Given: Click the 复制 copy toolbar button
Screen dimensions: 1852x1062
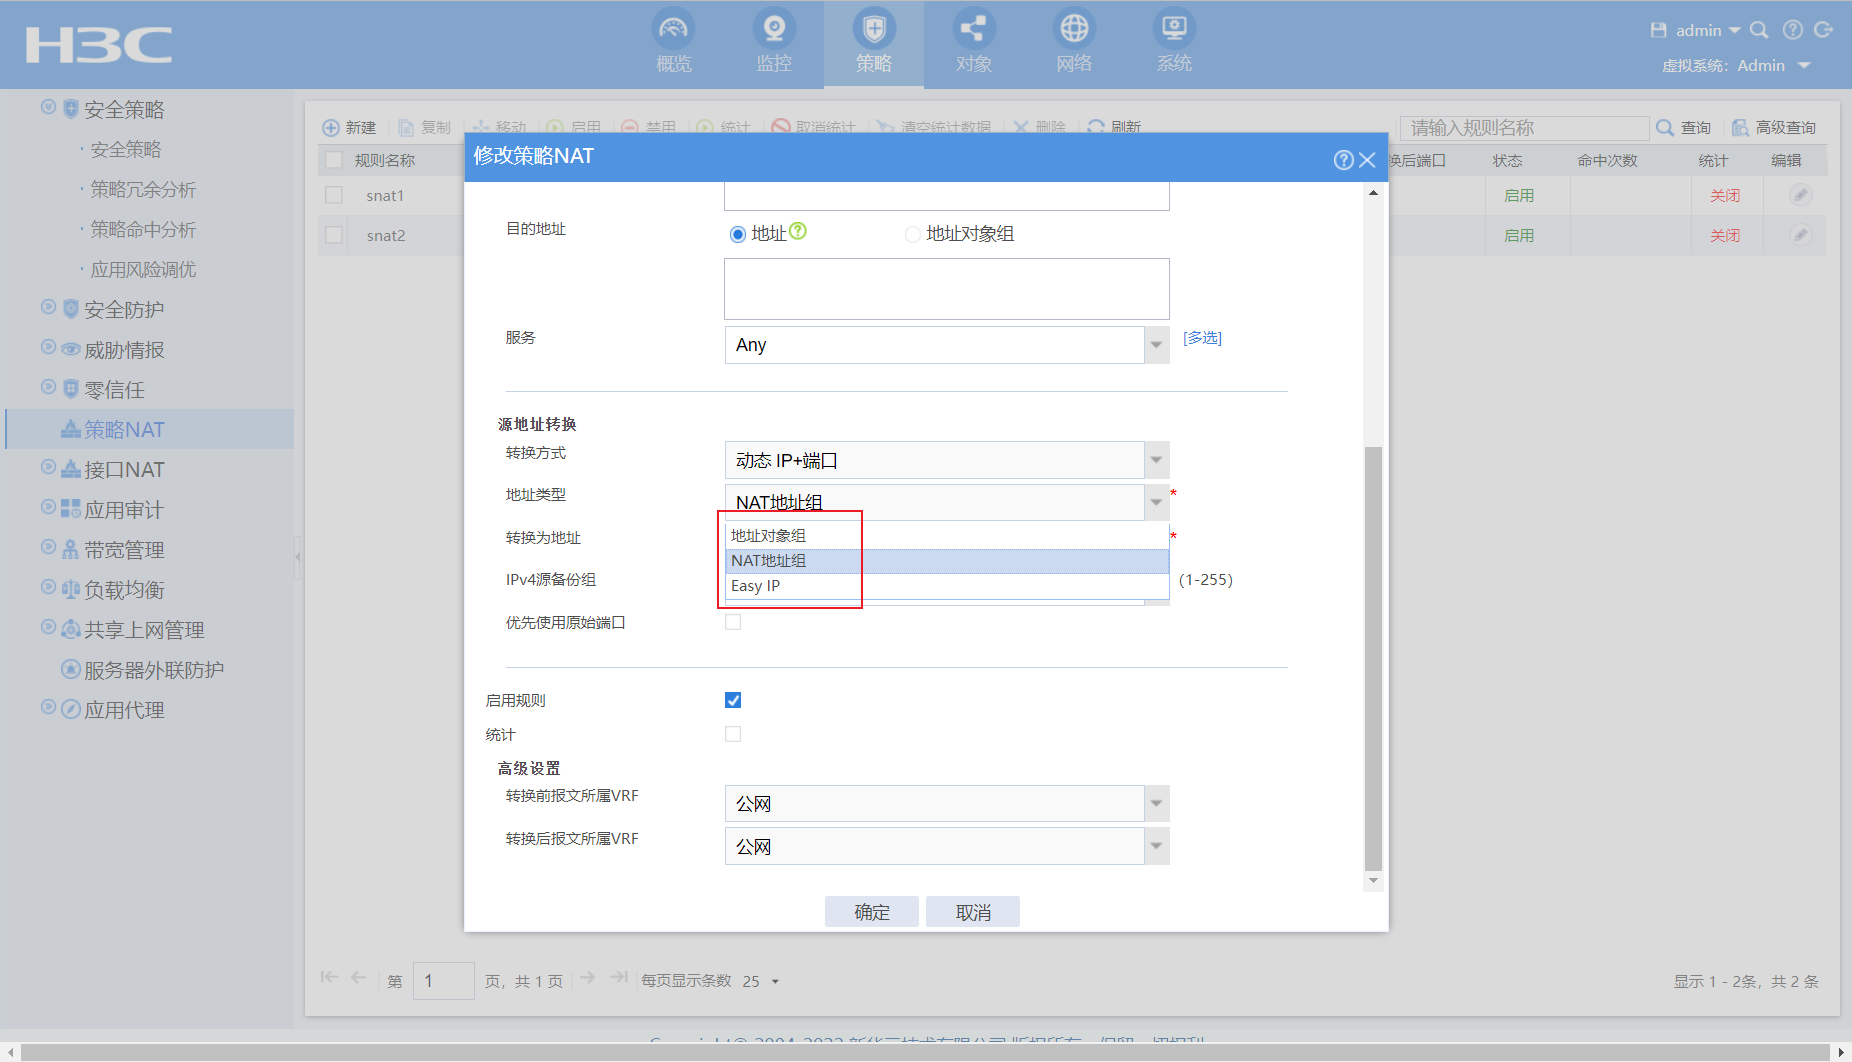Looking at the screenshot, I should pos(424,128).
